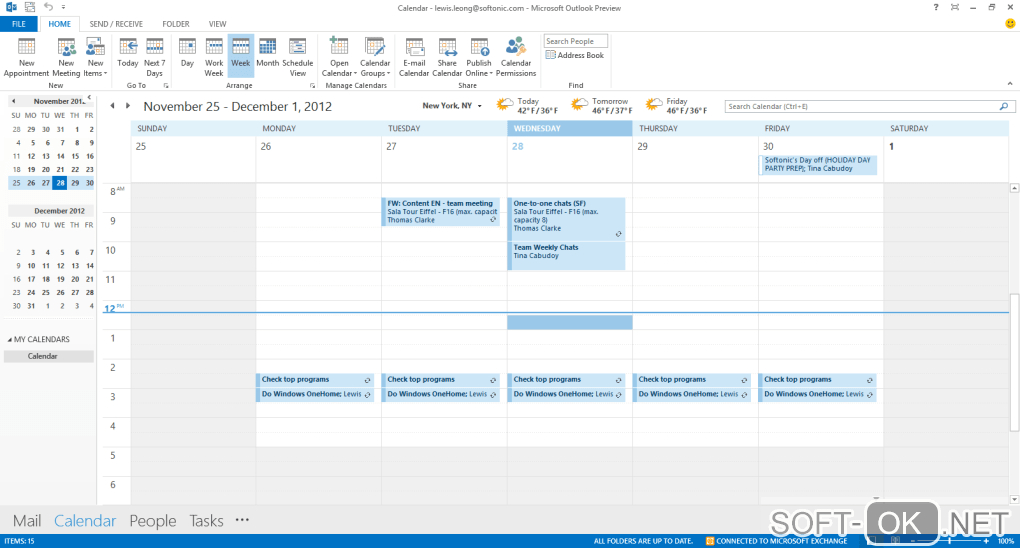
Task: Open Tasks module
Action: point(206,521)
